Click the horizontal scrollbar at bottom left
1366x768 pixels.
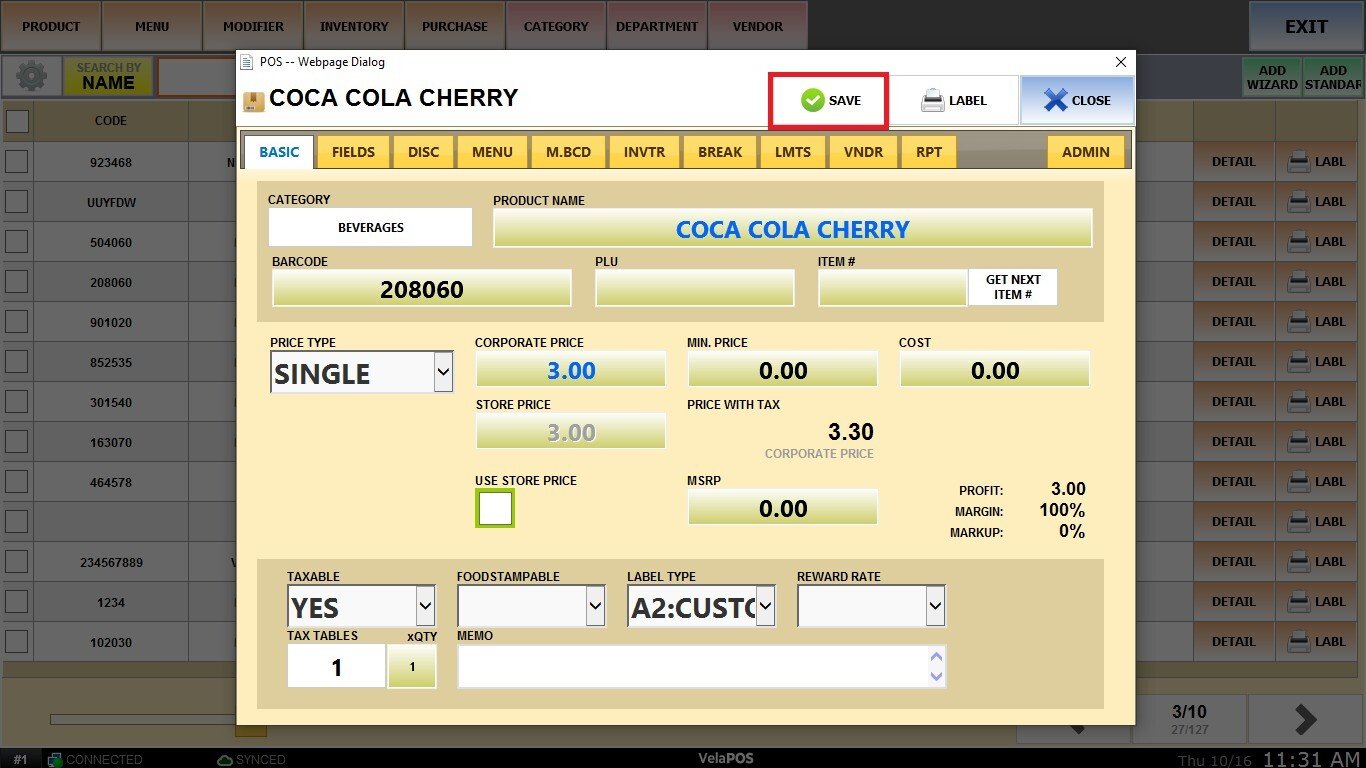pos(140,719)
